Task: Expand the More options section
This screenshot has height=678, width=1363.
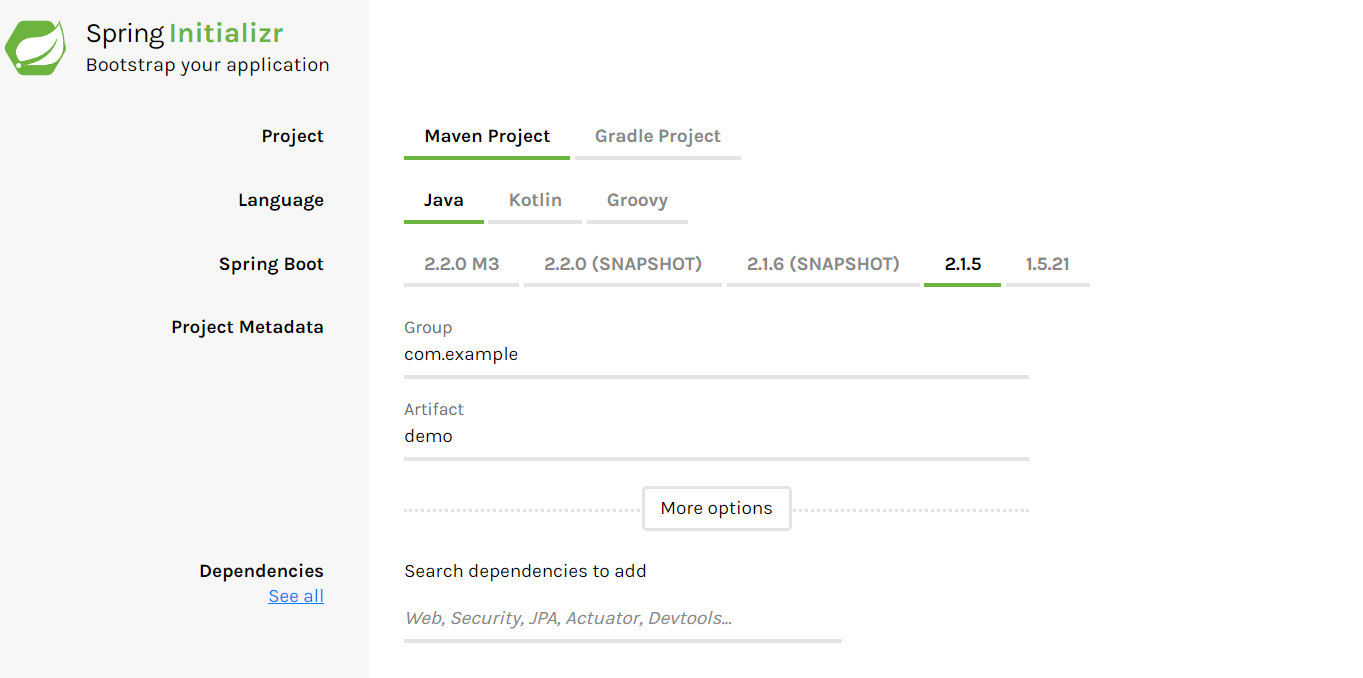Action: (x=716, y=509)
